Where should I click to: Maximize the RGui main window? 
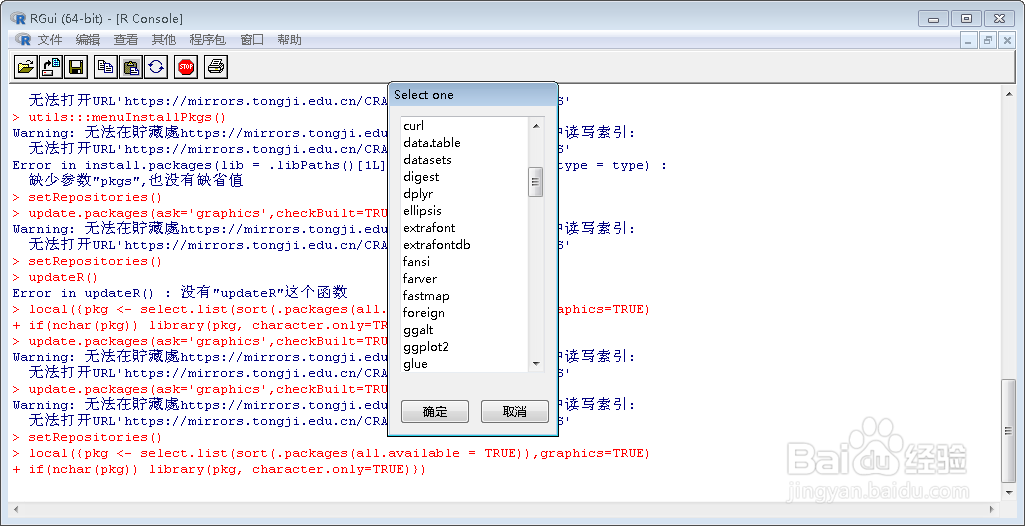966,19
